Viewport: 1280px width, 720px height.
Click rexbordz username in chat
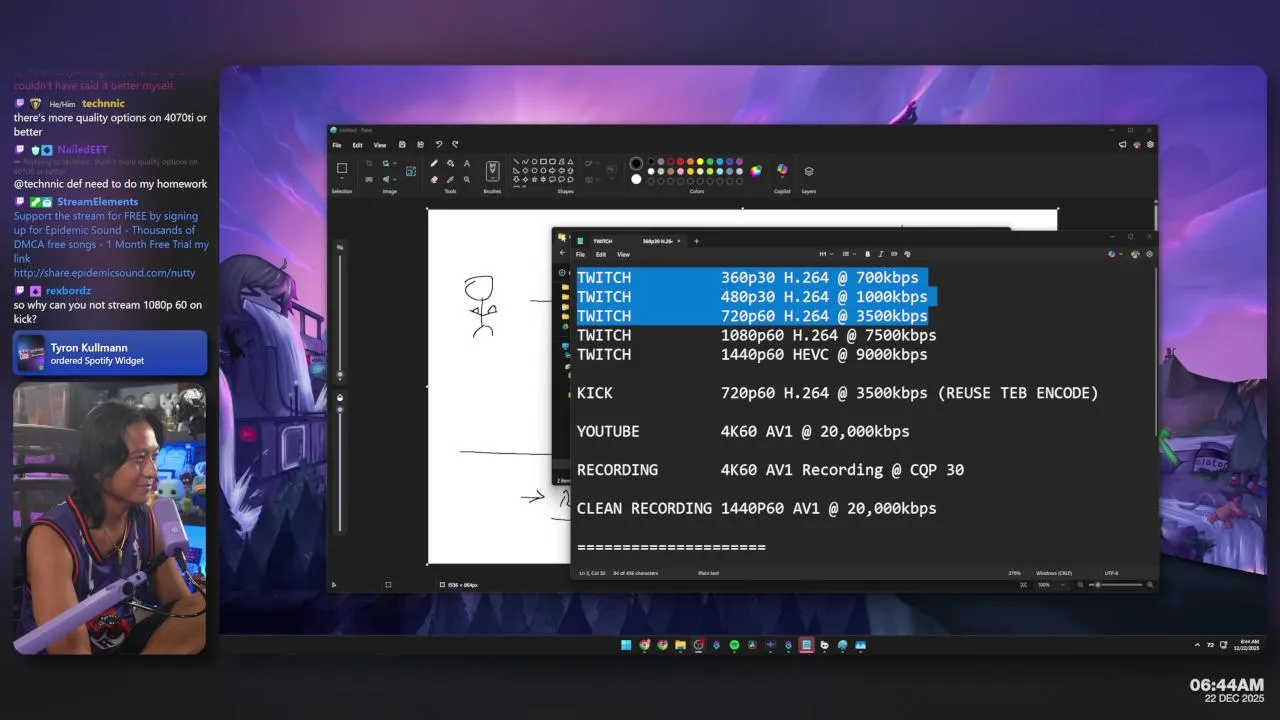click(68, 291)
